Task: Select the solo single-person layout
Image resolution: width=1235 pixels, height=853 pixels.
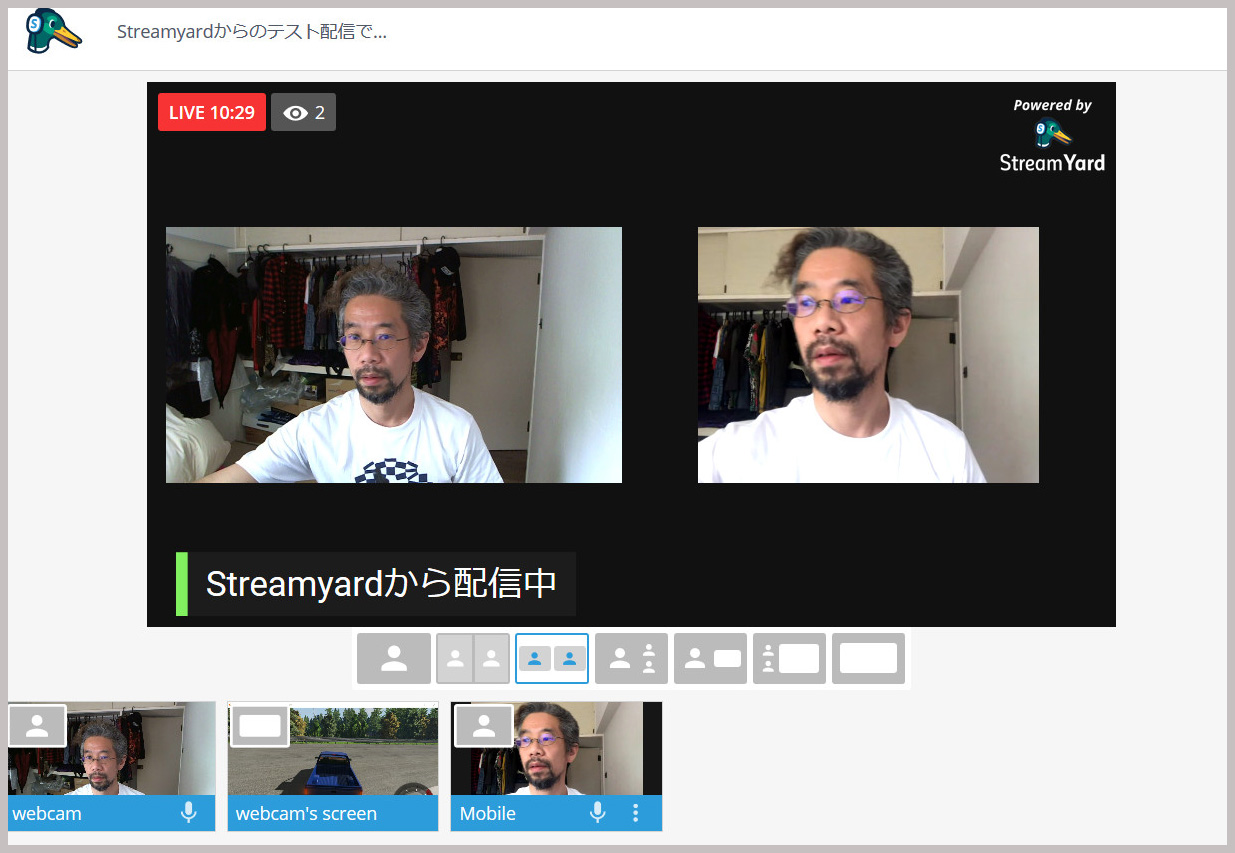Action: [x=394, y=659]
